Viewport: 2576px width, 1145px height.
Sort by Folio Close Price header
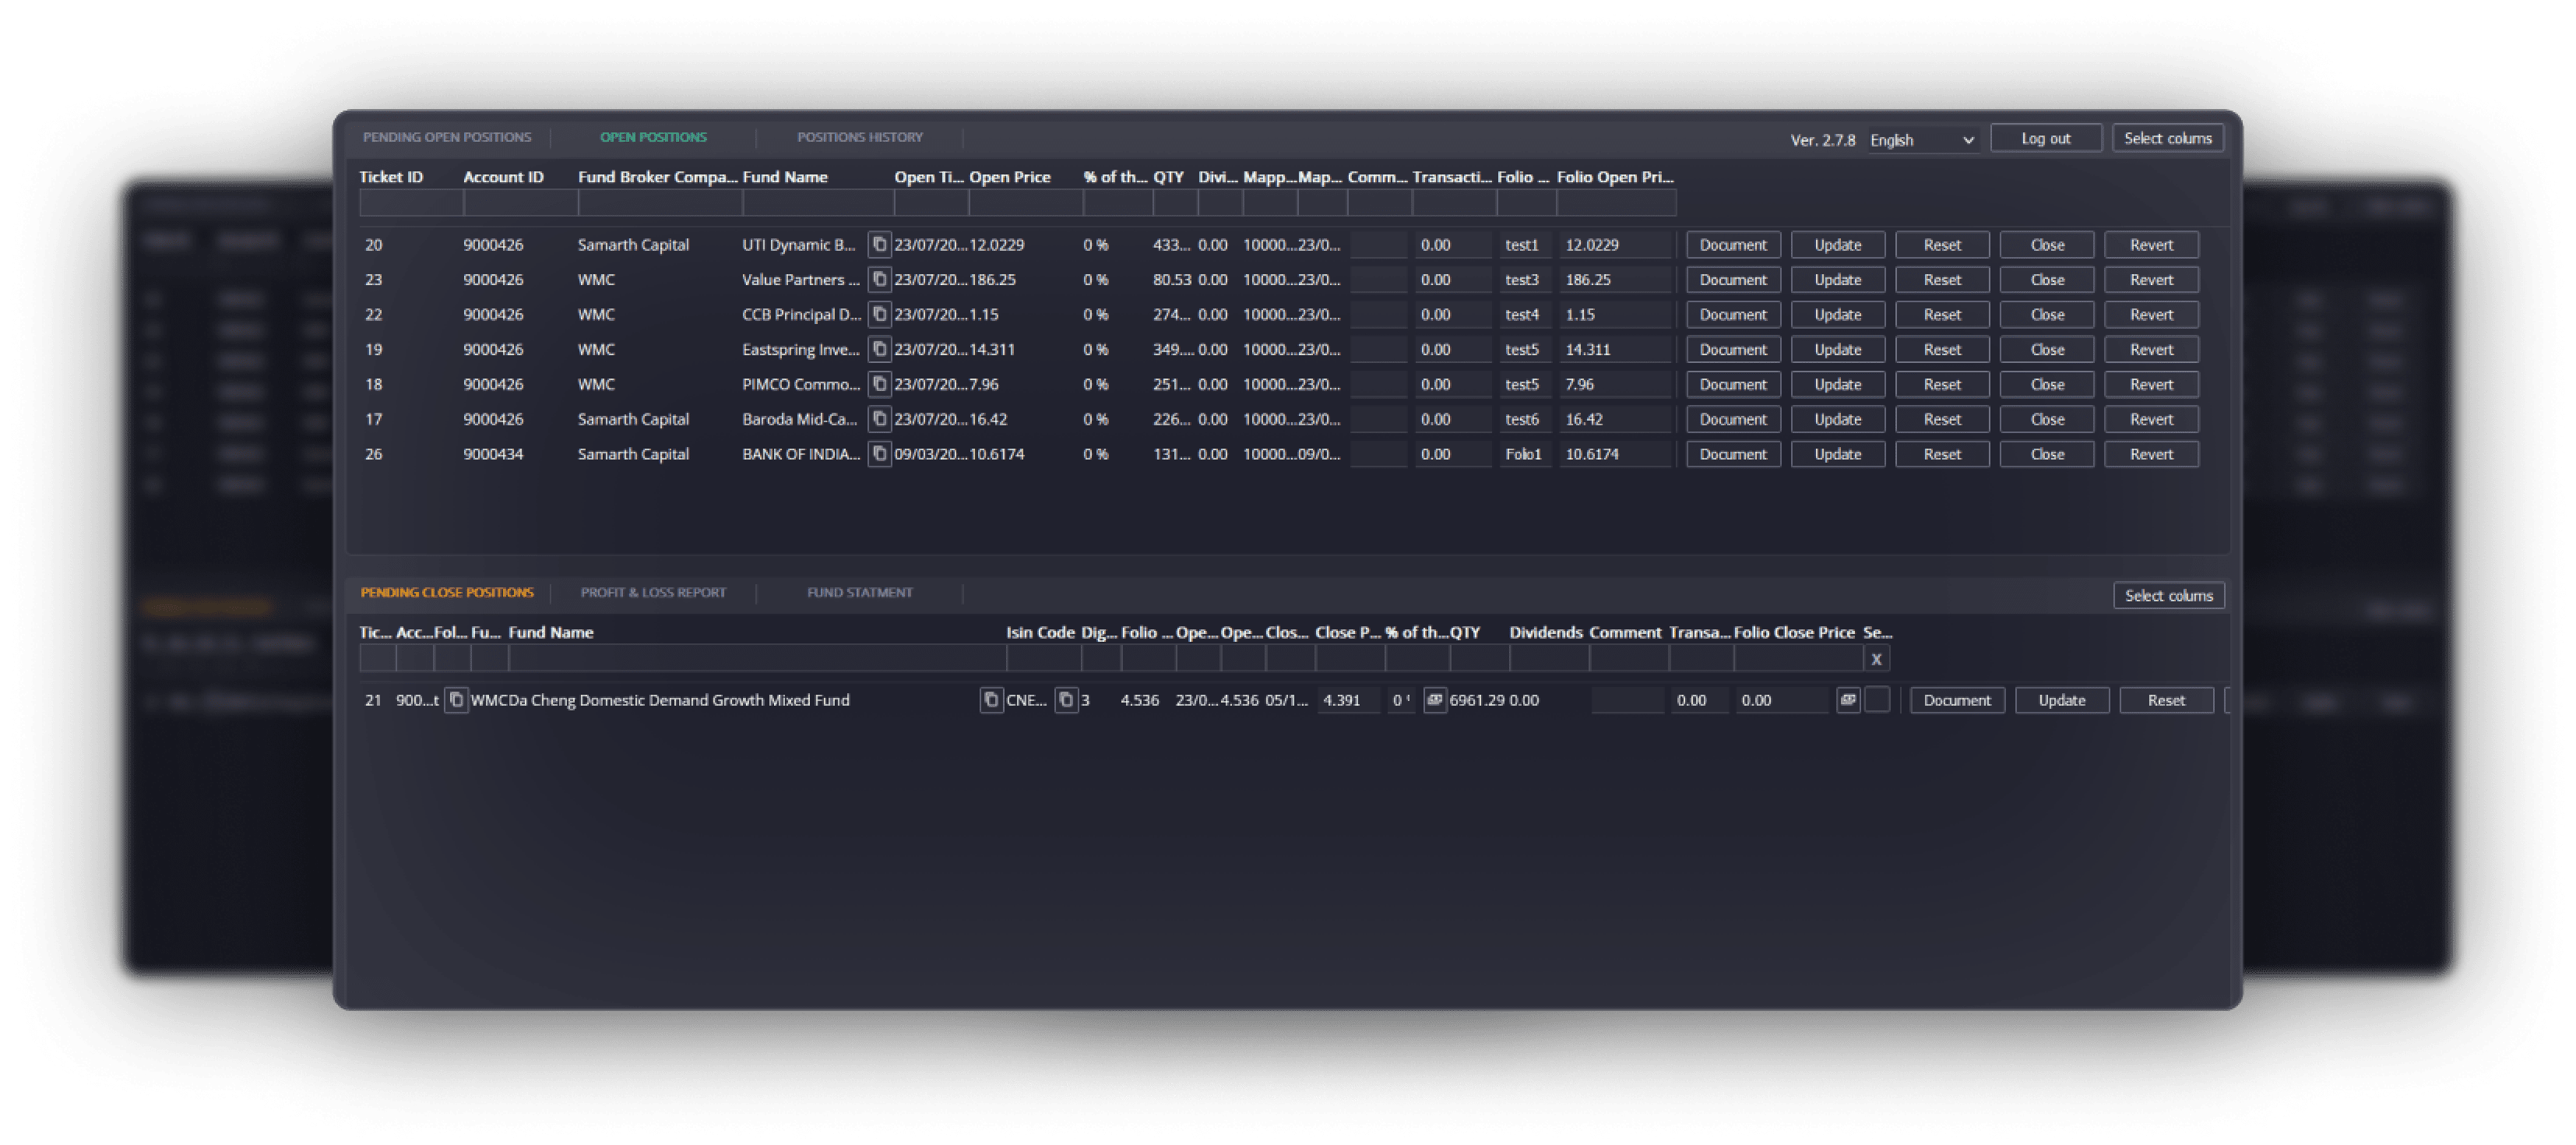tap(1794, 632)
